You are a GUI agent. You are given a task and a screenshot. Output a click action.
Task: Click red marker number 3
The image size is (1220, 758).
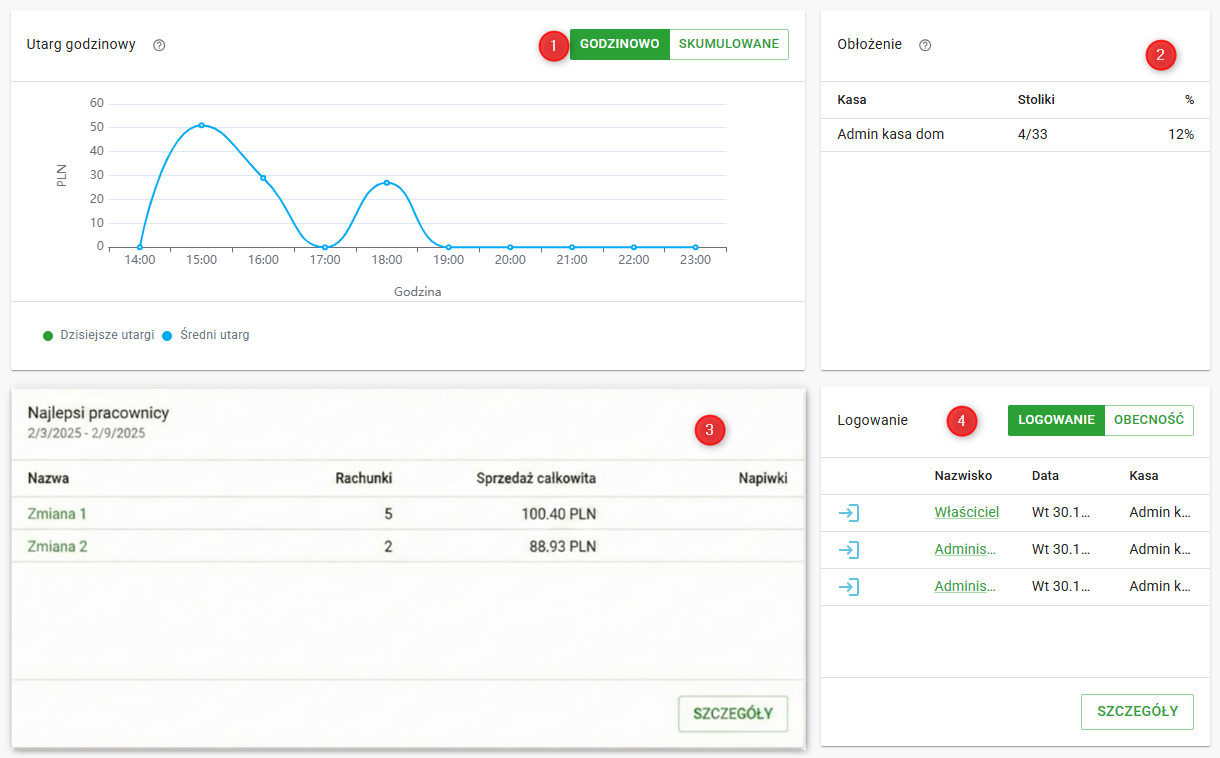point(709,430)
